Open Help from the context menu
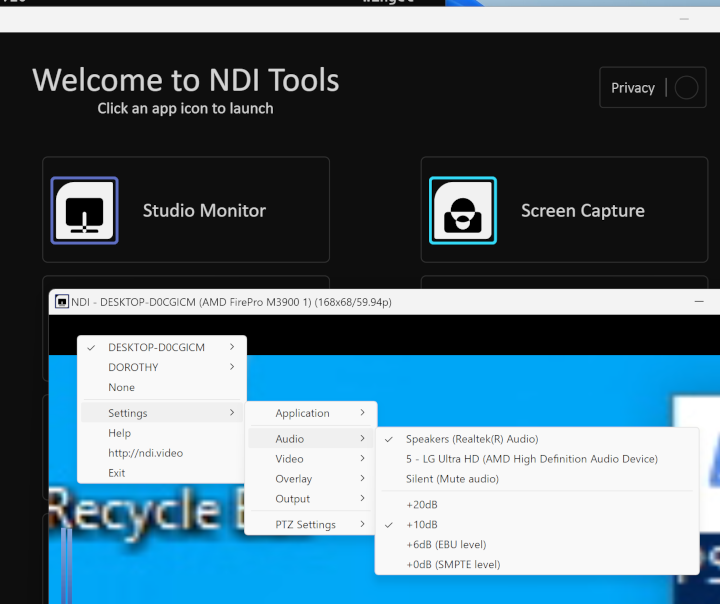 162,433
